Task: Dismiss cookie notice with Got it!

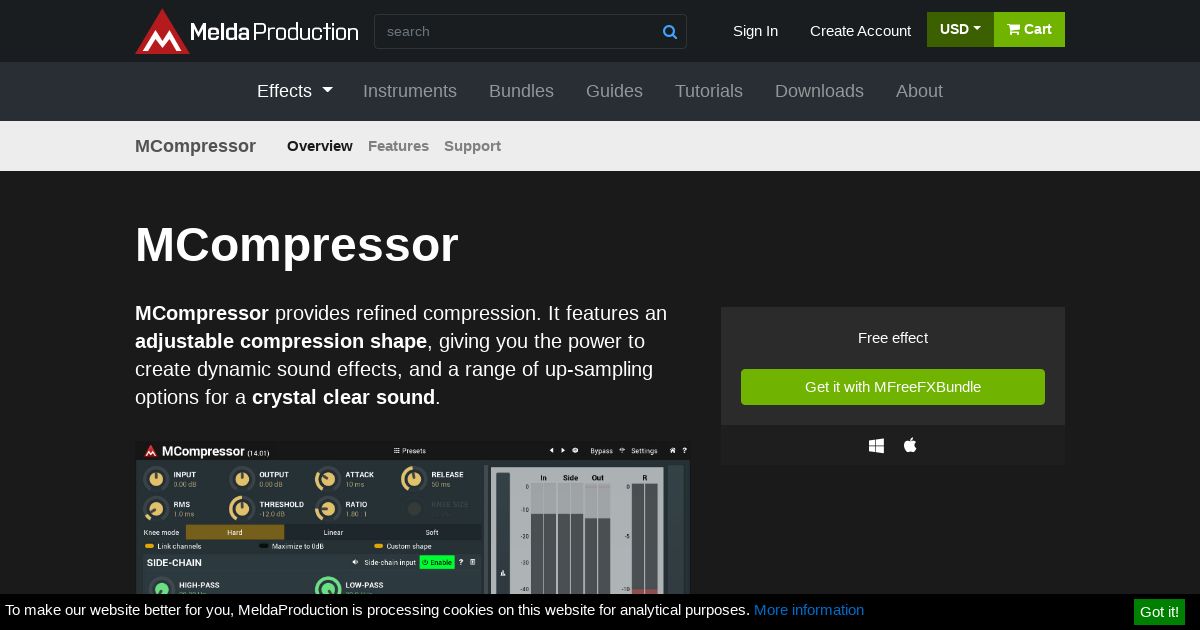Action: [x=1159, y=612]
